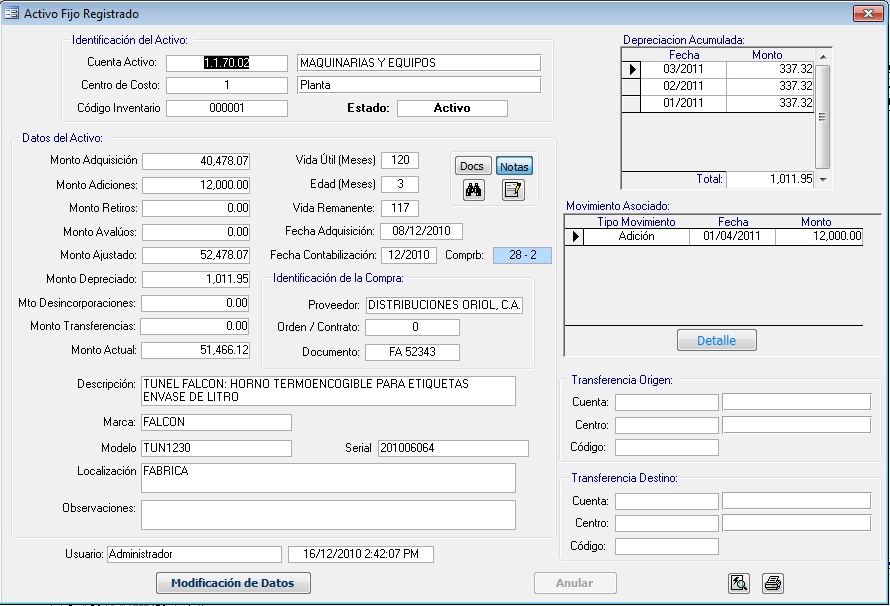Click the printer icon at bottom right
The width and height of the screenshot is (890, 606).
(x=772, y=583)
